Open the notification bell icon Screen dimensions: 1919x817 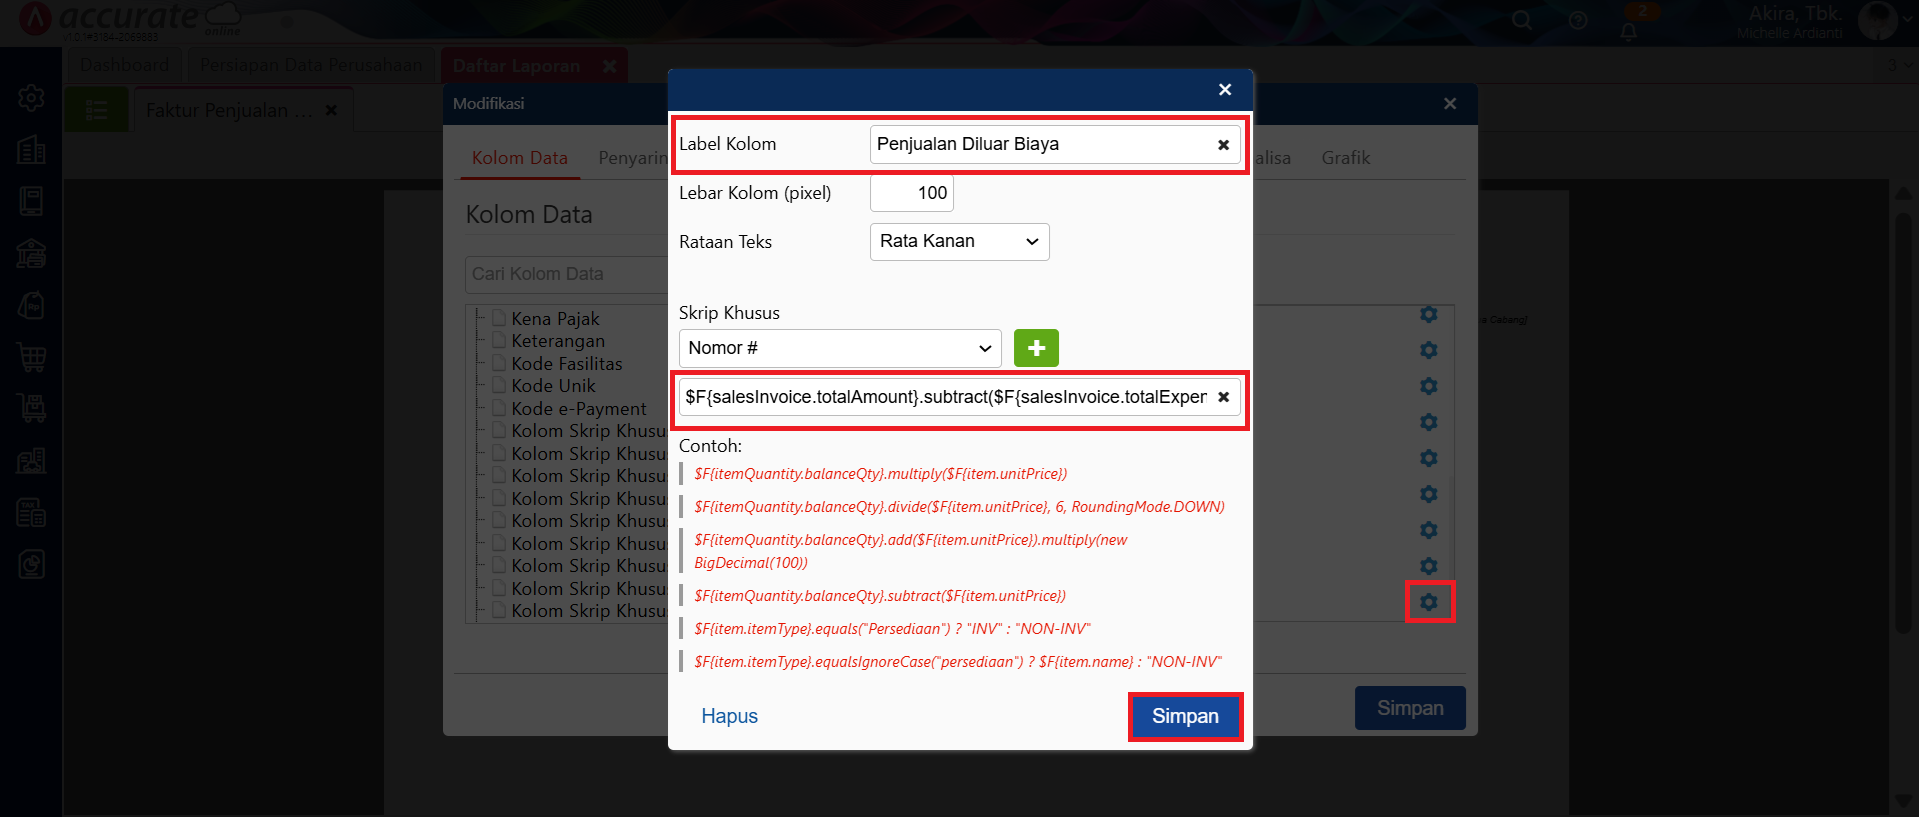(x=1629, y=31)
